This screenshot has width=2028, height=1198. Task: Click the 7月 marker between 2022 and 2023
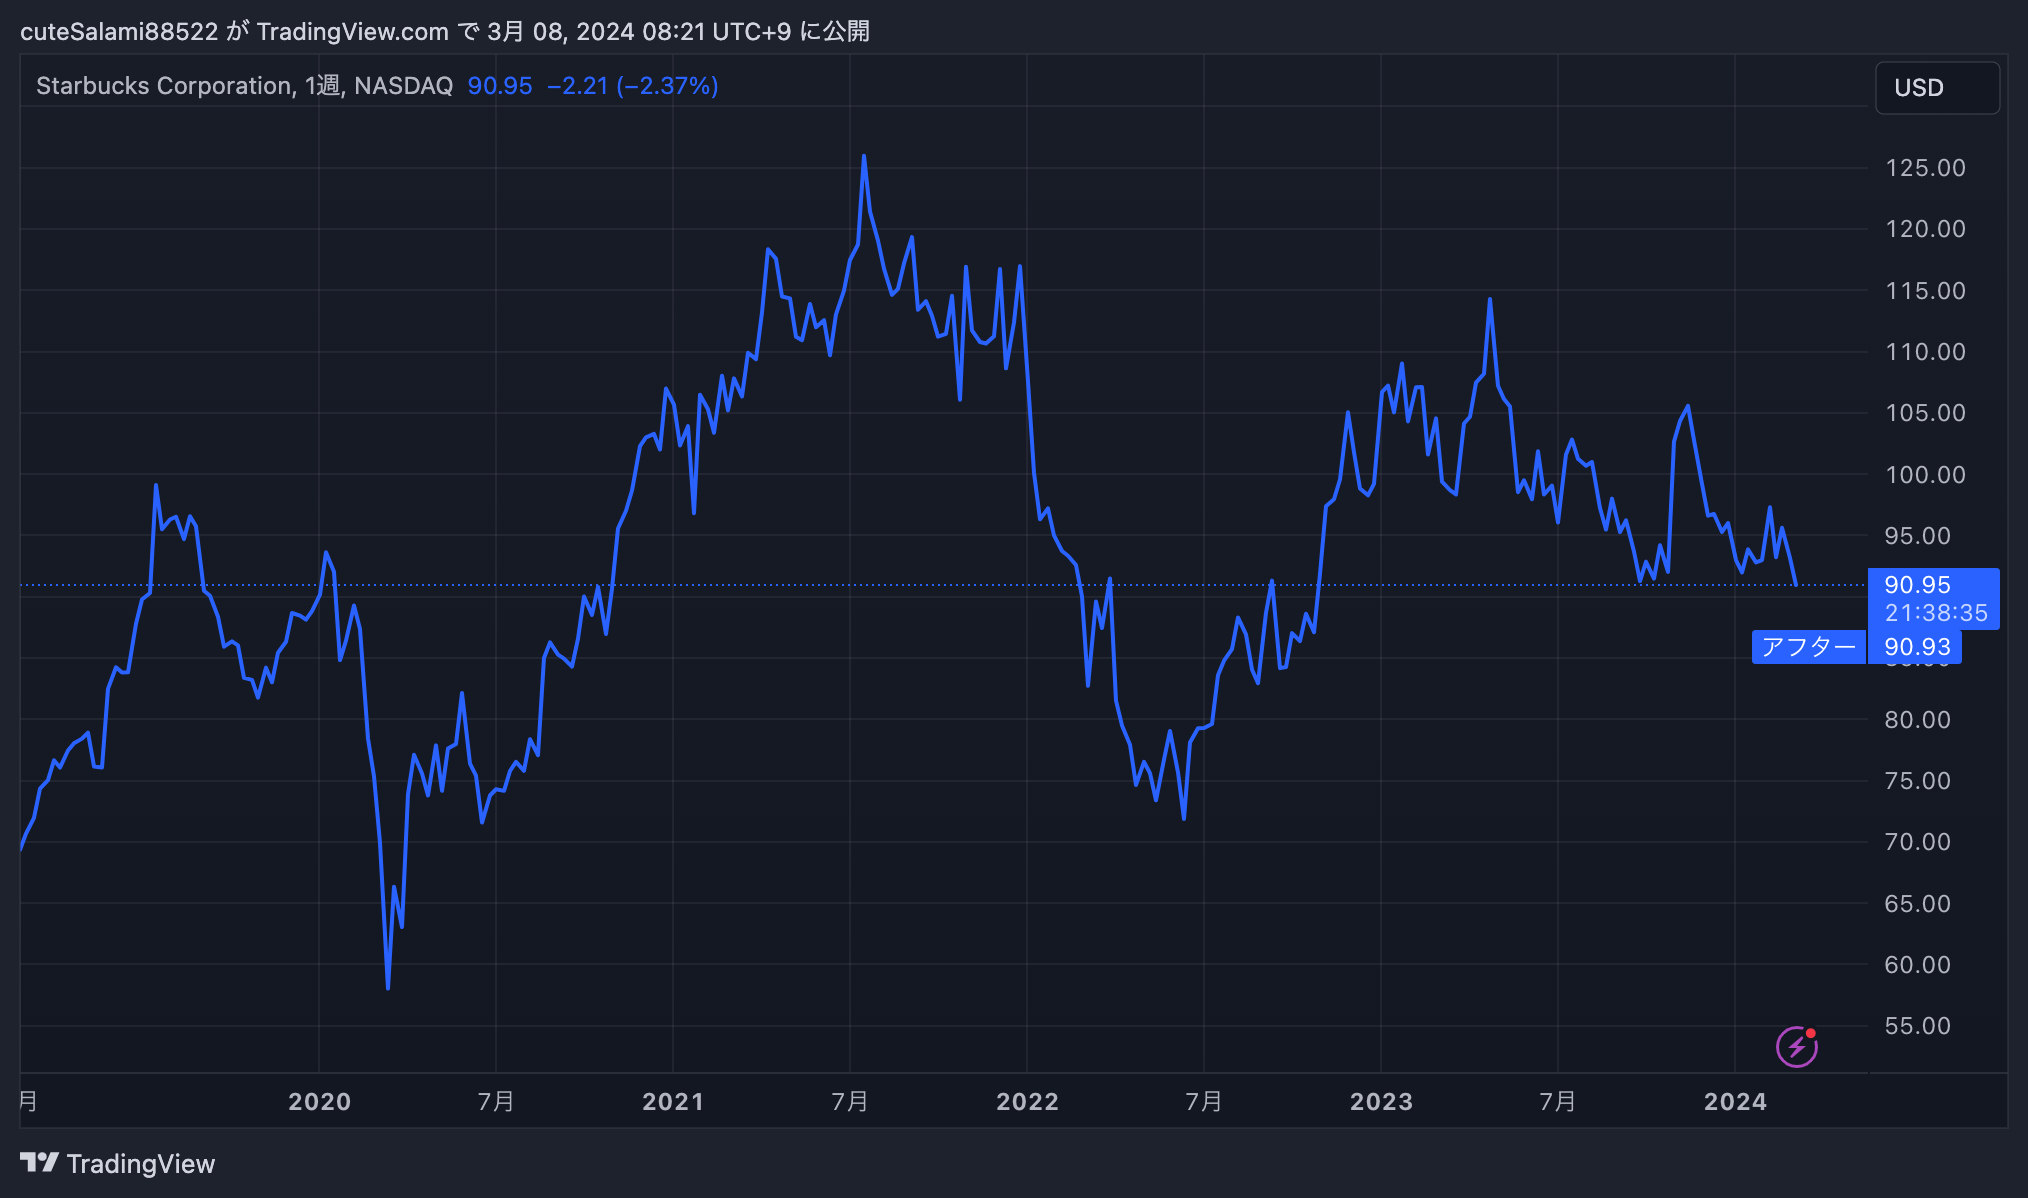[1203, 1102]
